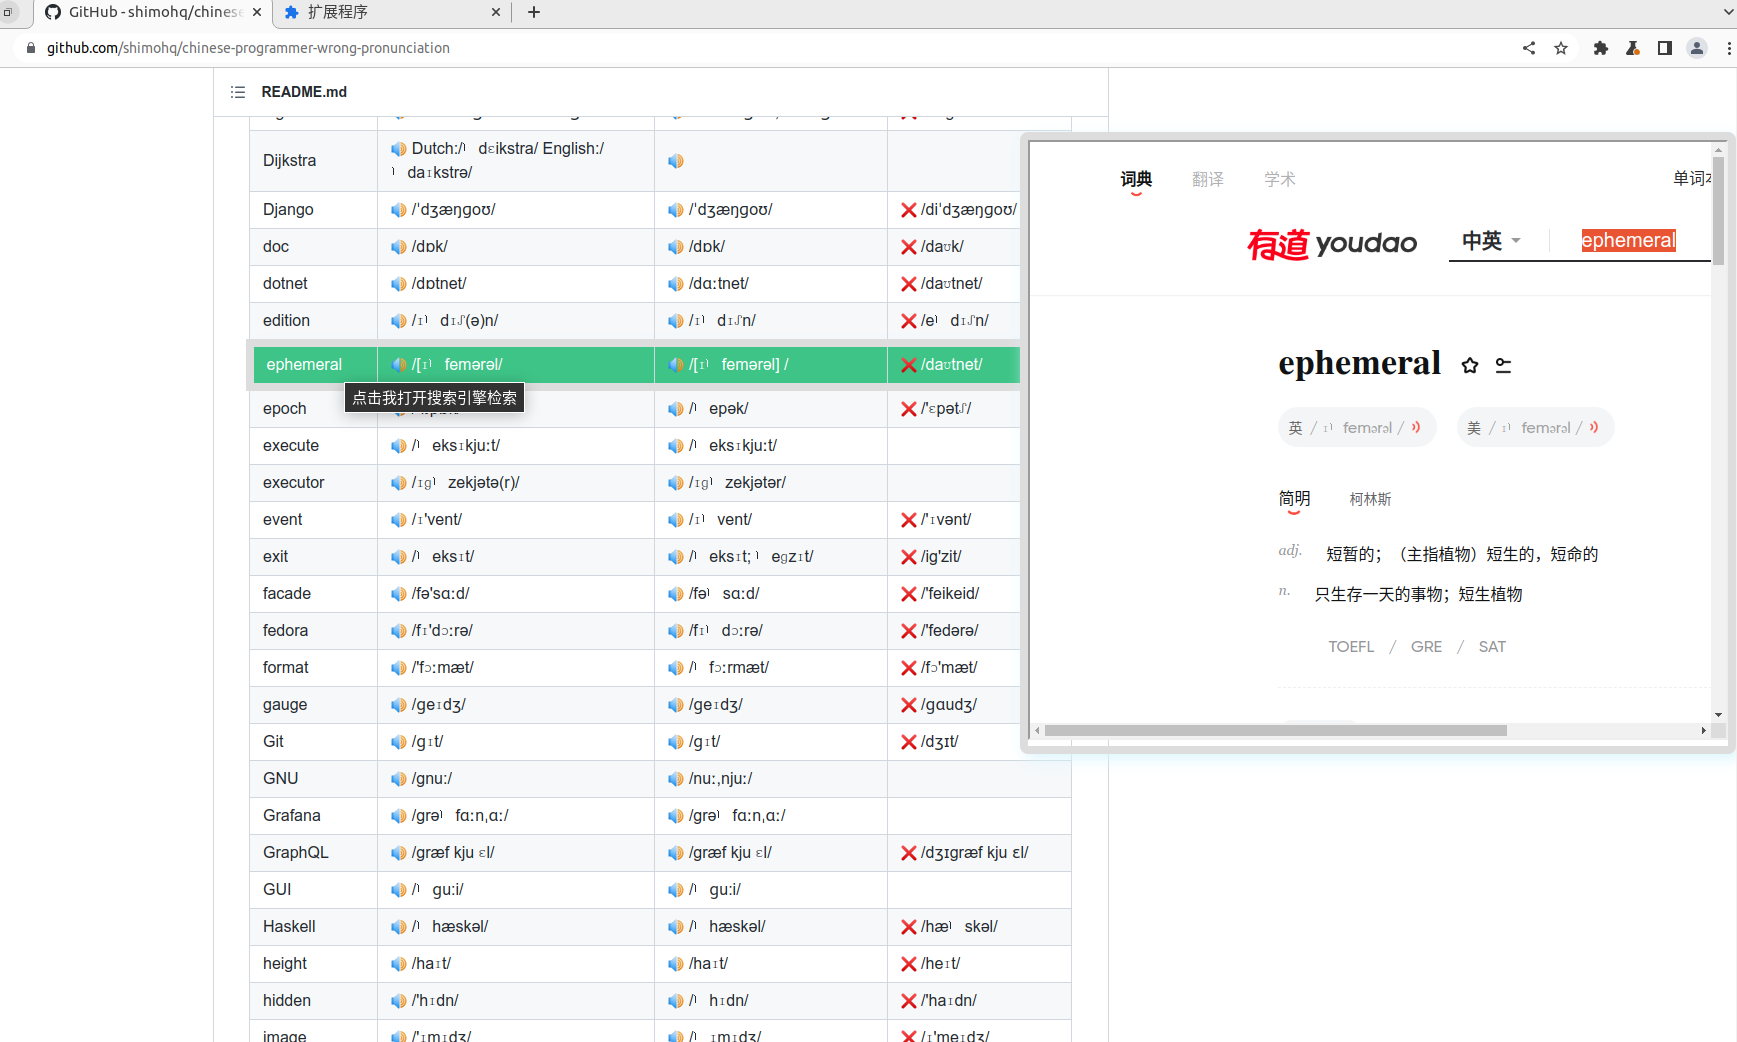Select the 柯林斯 dictionary tab
This screenshot has height=1042, width=1737.
pyautogui.click(x=1370, y=499)
